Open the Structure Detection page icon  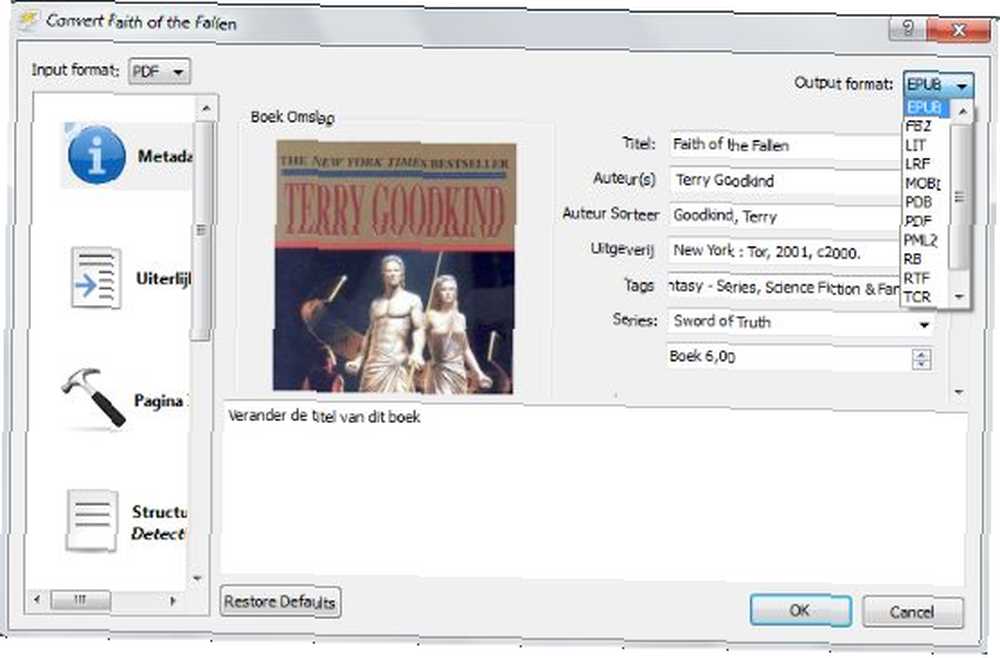92,520
